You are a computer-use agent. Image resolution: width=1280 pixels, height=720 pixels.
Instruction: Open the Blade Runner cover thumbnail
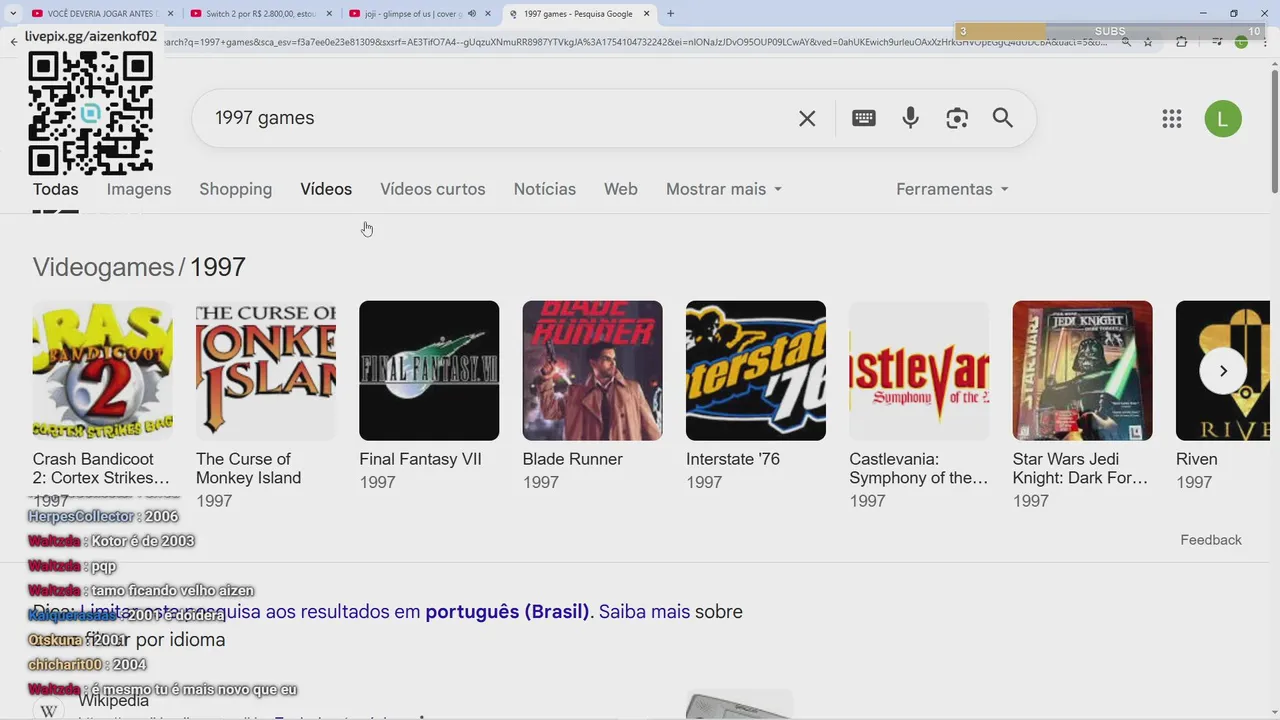pos(592,370)
